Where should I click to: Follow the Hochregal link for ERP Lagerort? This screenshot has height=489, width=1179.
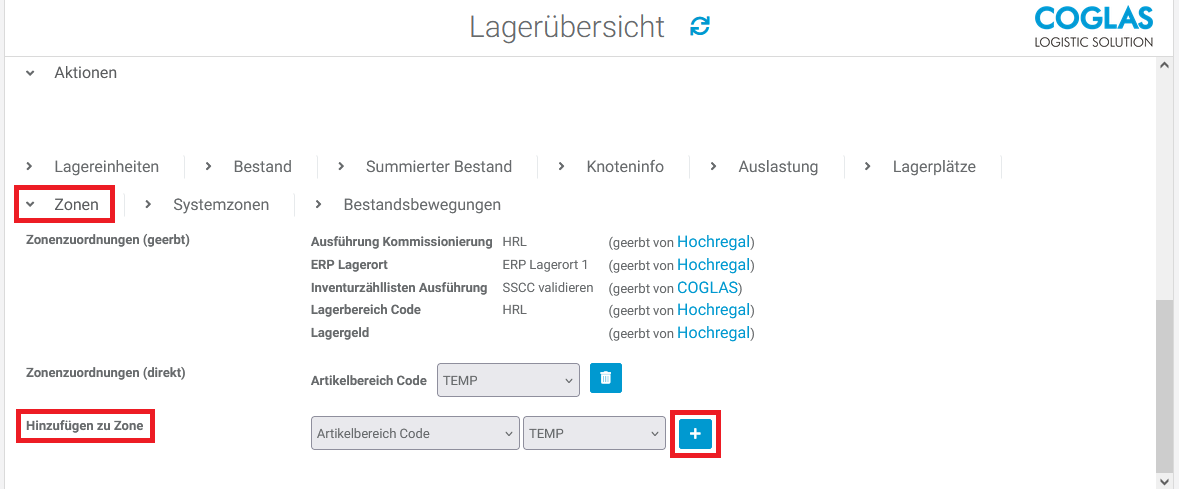[713, 264]
